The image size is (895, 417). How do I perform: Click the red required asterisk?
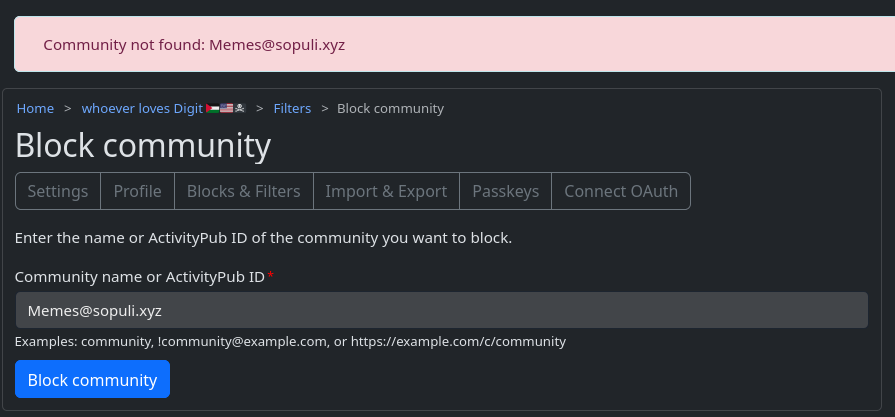point(271,276)
